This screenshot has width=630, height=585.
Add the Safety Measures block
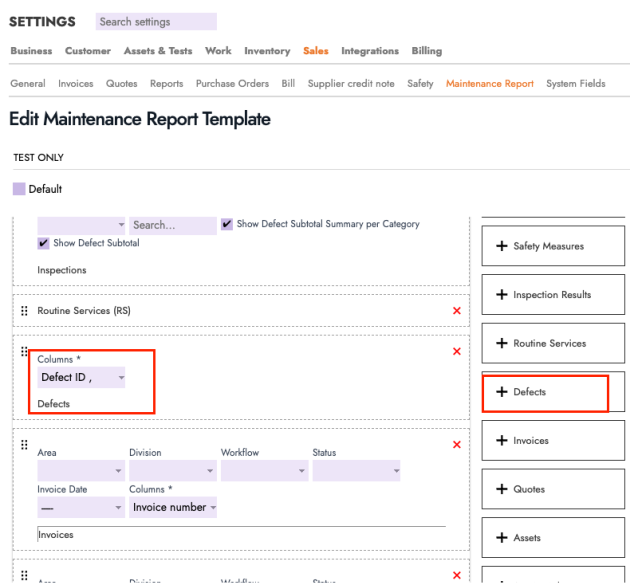[x=553, y=246]
